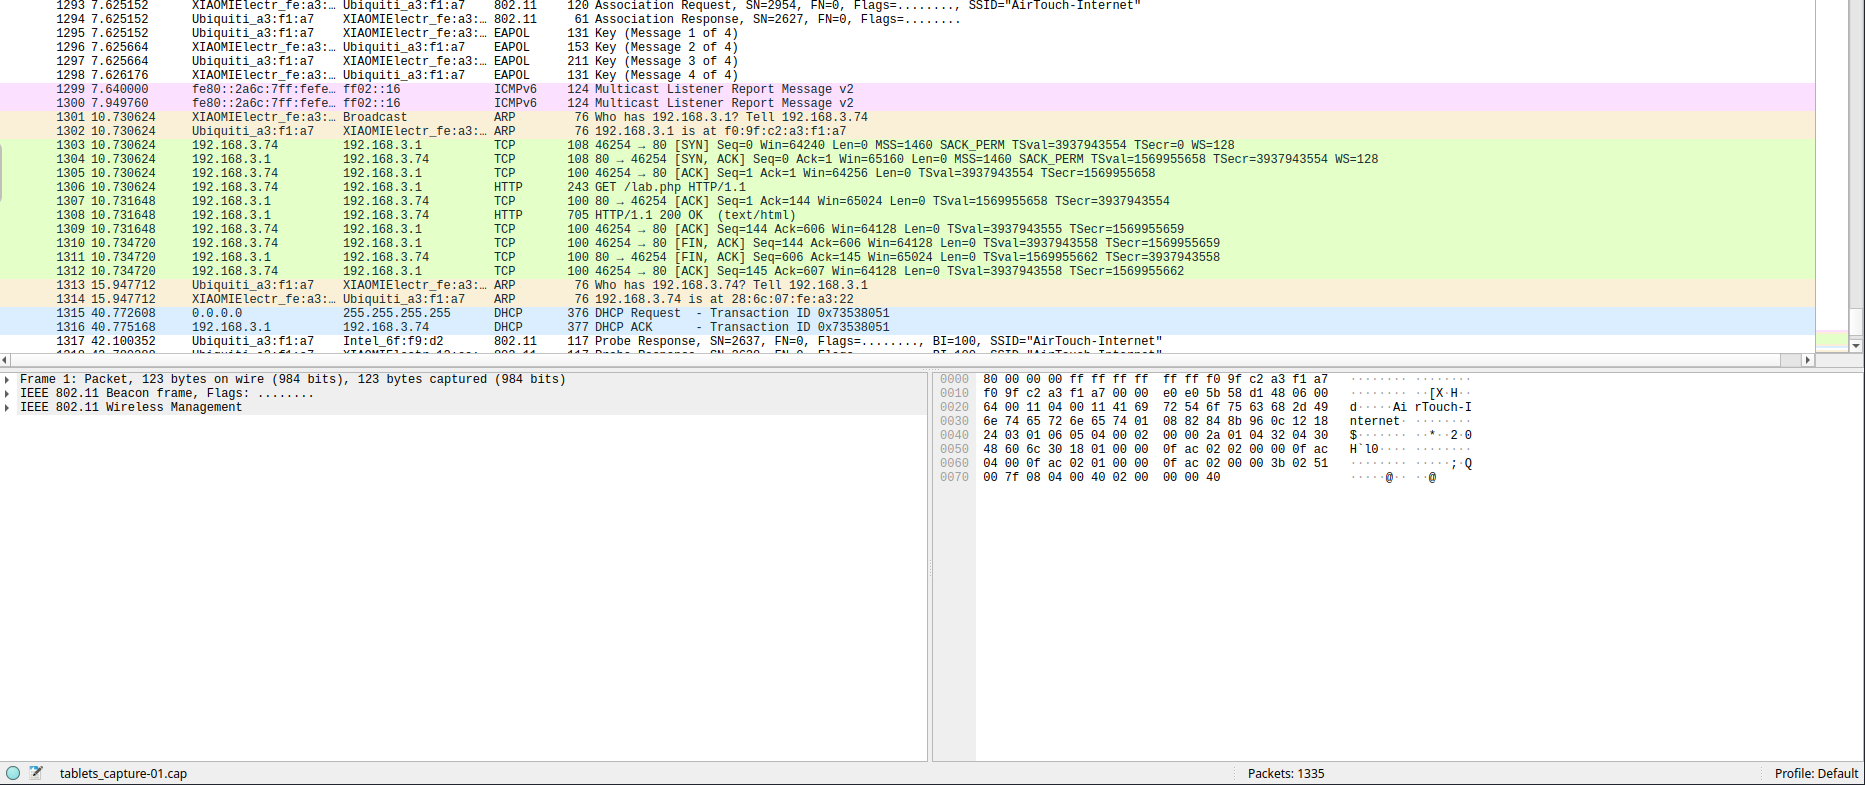Select HTTP GET /lab.php packet 1306

point(907,187)
